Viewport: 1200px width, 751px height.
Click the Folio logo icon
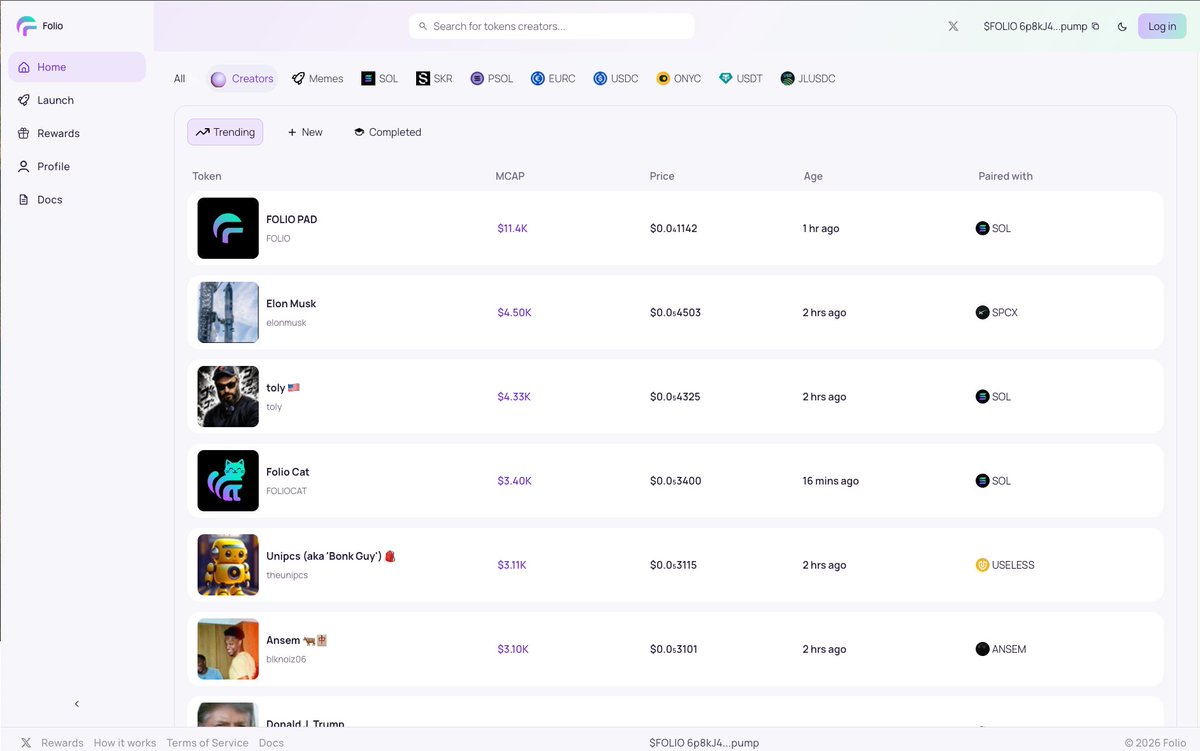point(26,26)
